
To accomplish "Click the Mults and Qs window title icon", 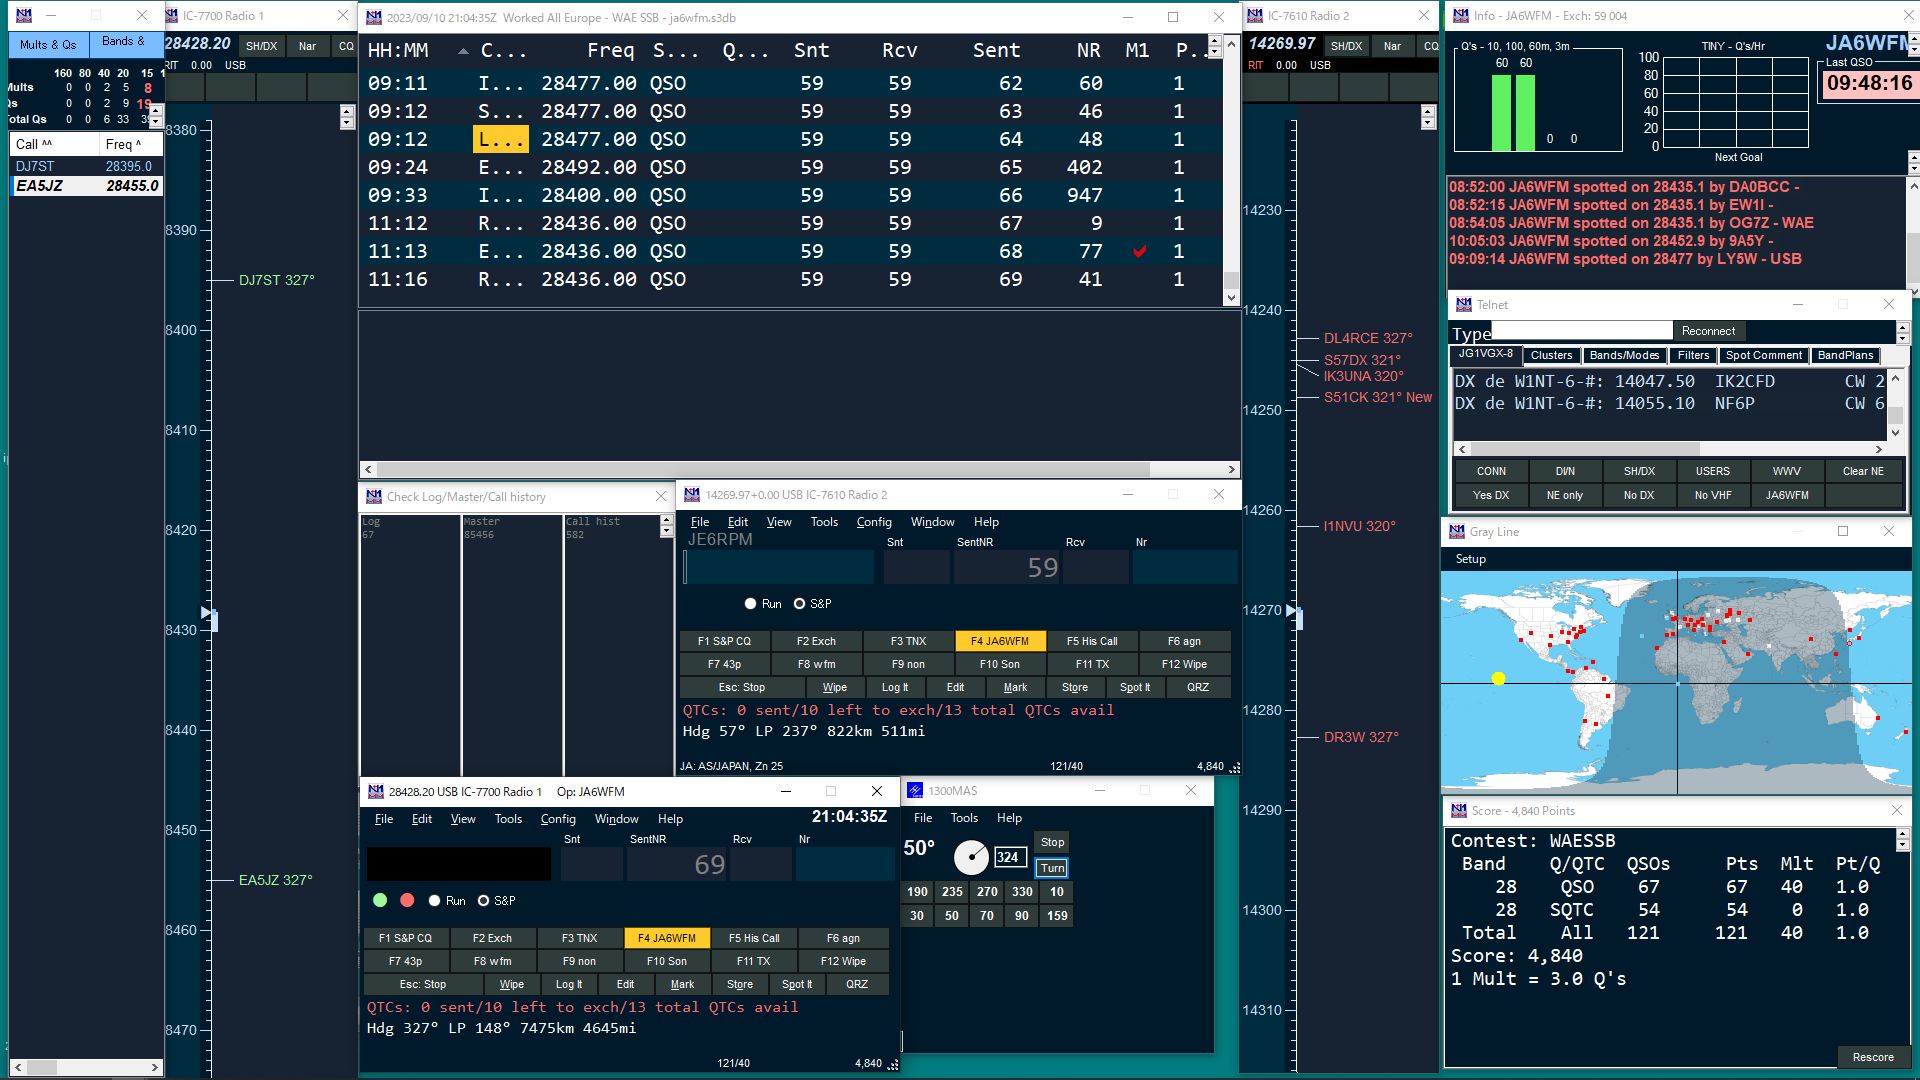I will tap(24, 15).
